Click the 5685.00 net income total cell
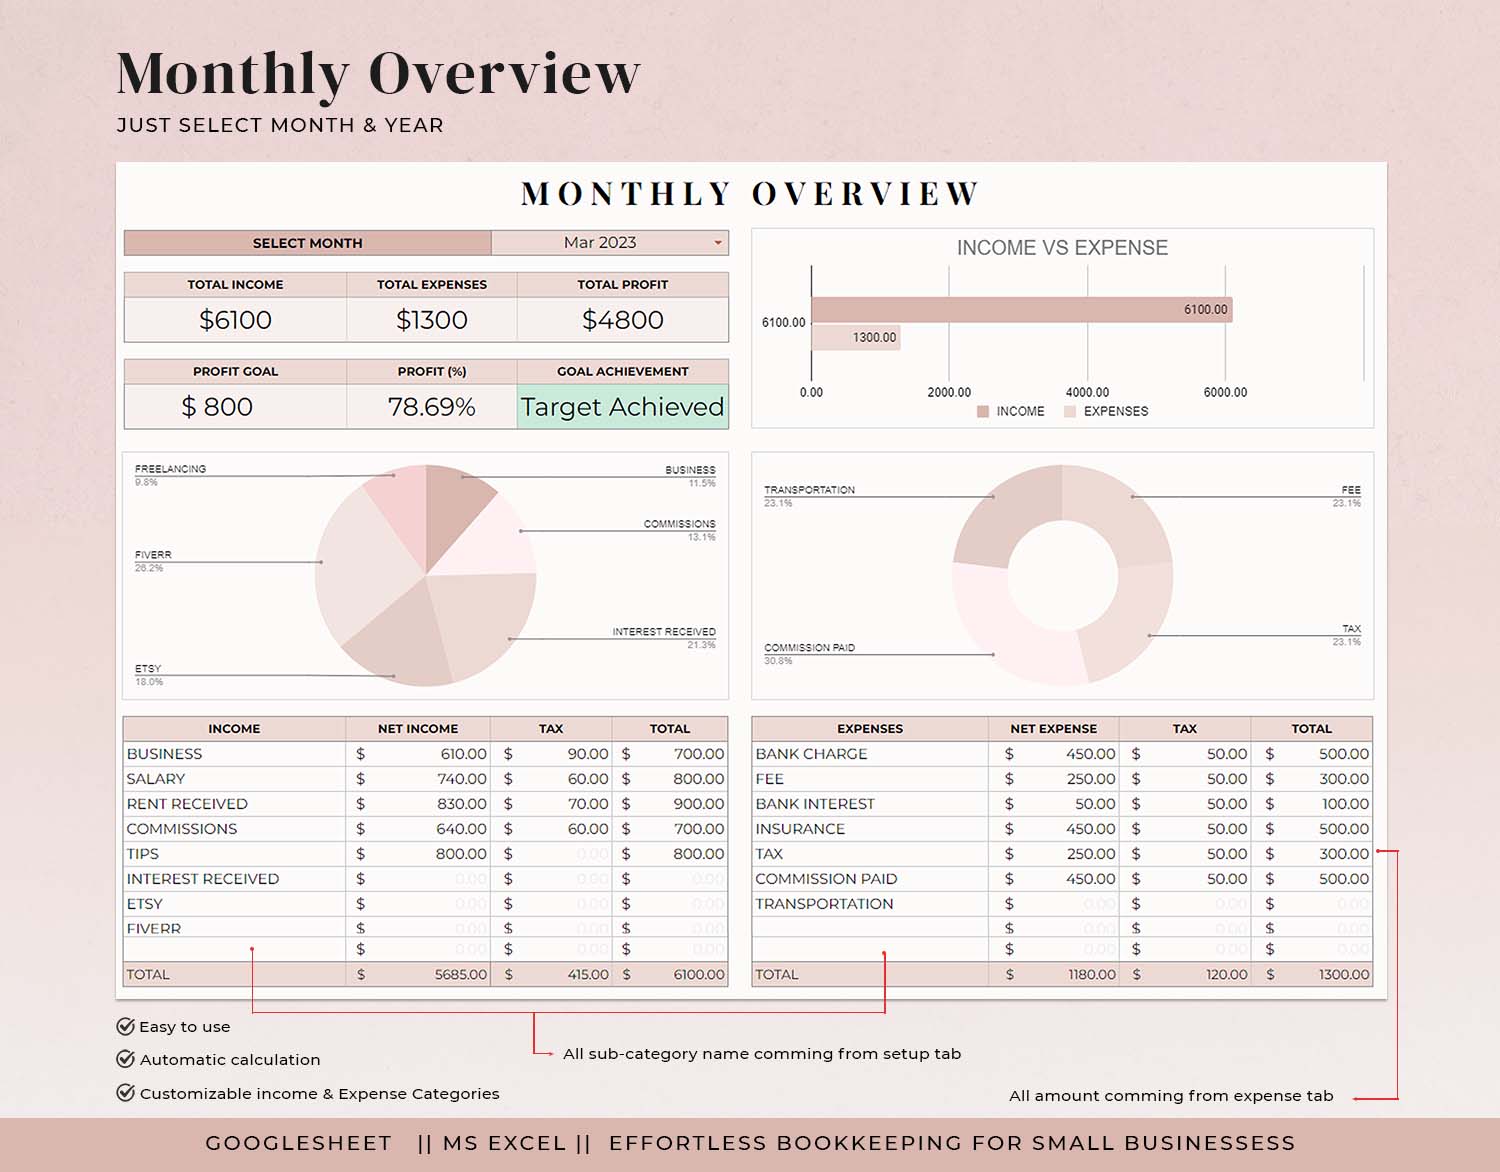The image size is (1500, 1172). tap(418, 974)
